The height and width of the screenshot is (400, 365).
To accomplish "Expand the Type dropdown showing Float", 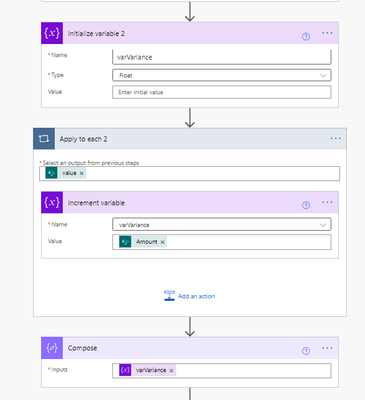I will [222, 75].
